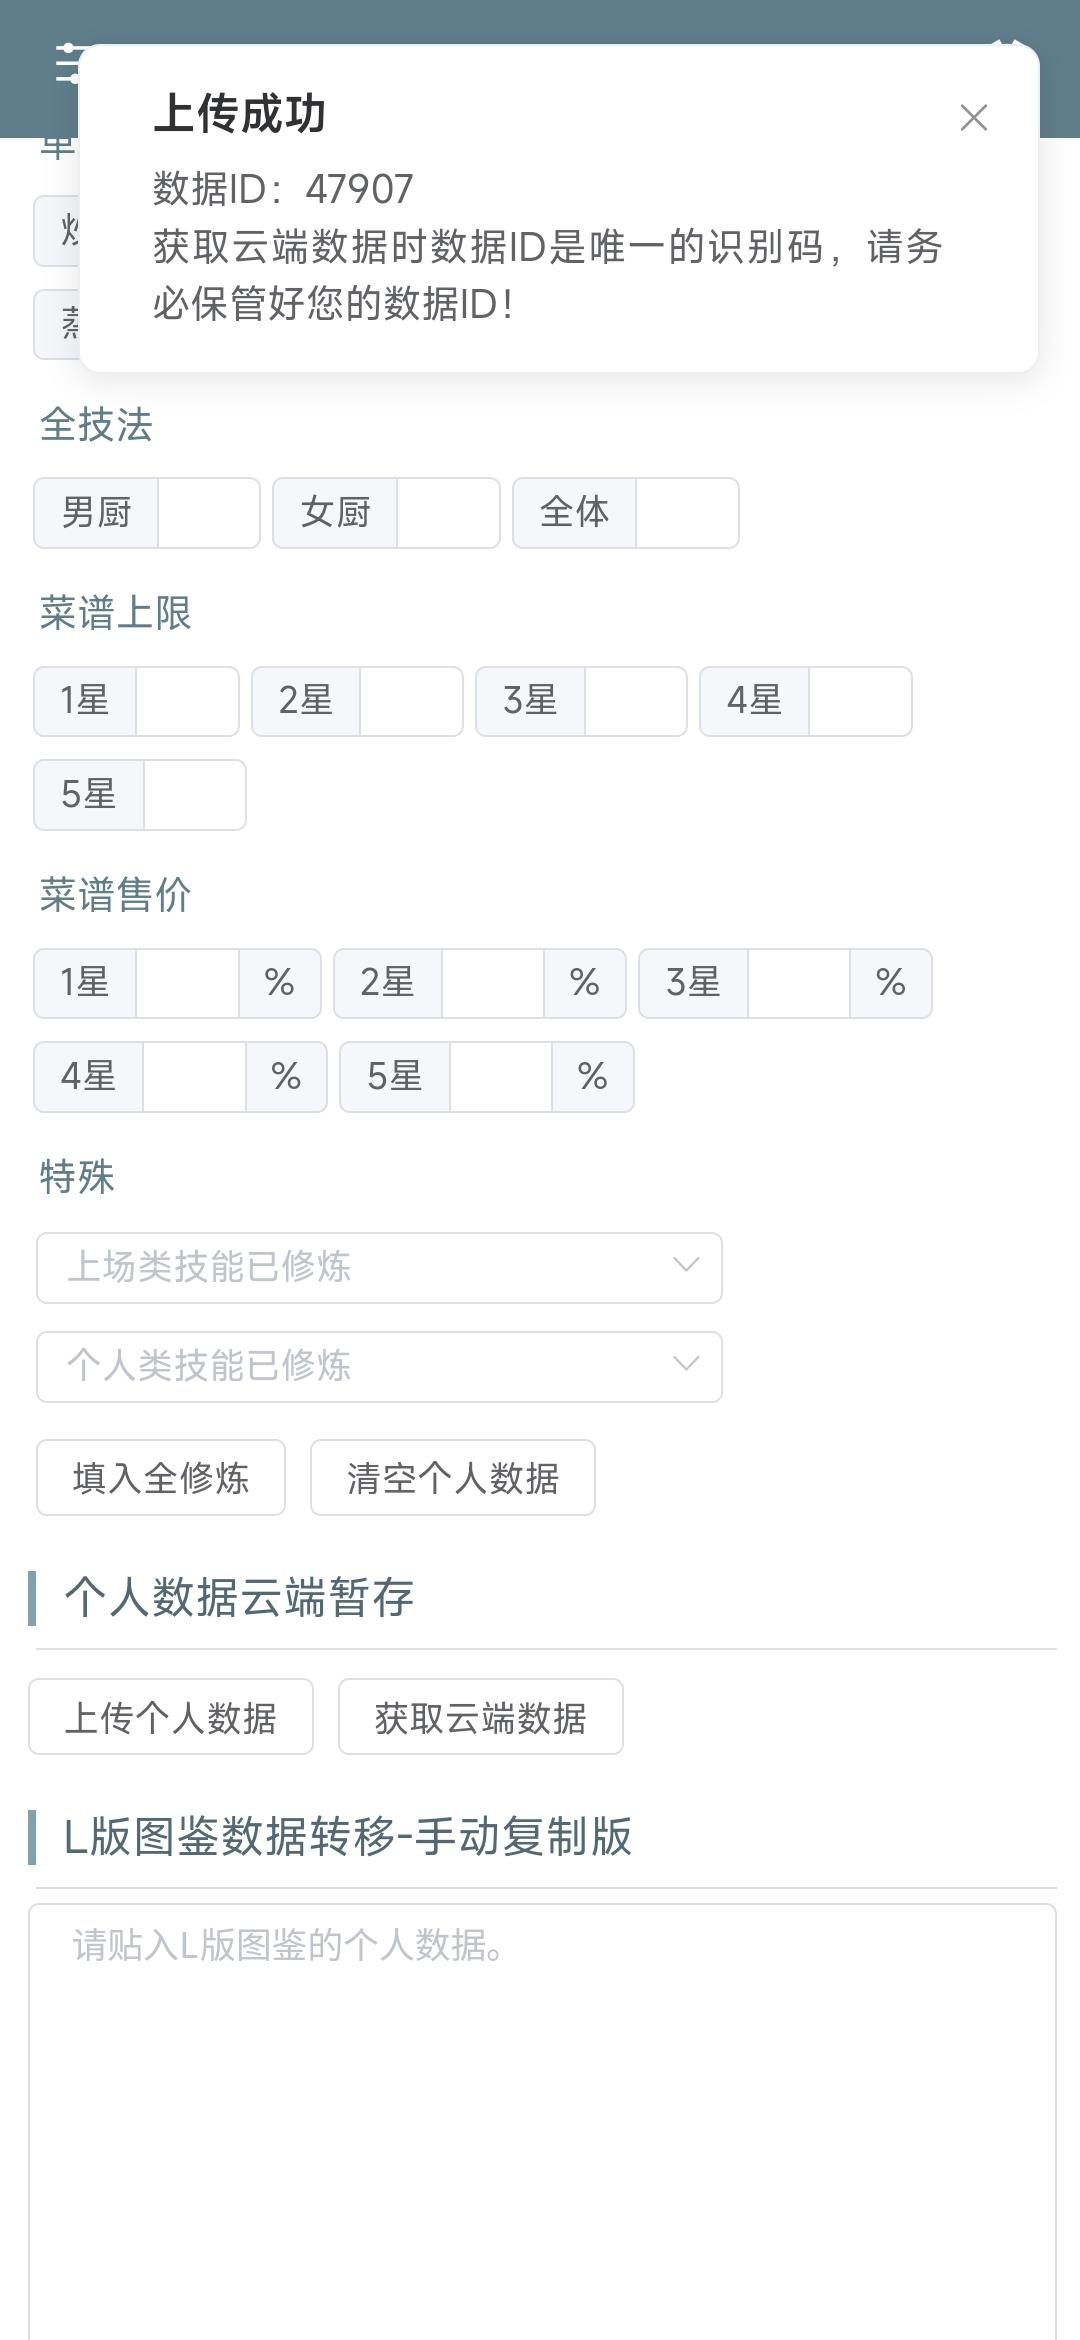Focus the 菜谱上限 4星 input
The image size is (1080, 2340).
click(860, 701)
